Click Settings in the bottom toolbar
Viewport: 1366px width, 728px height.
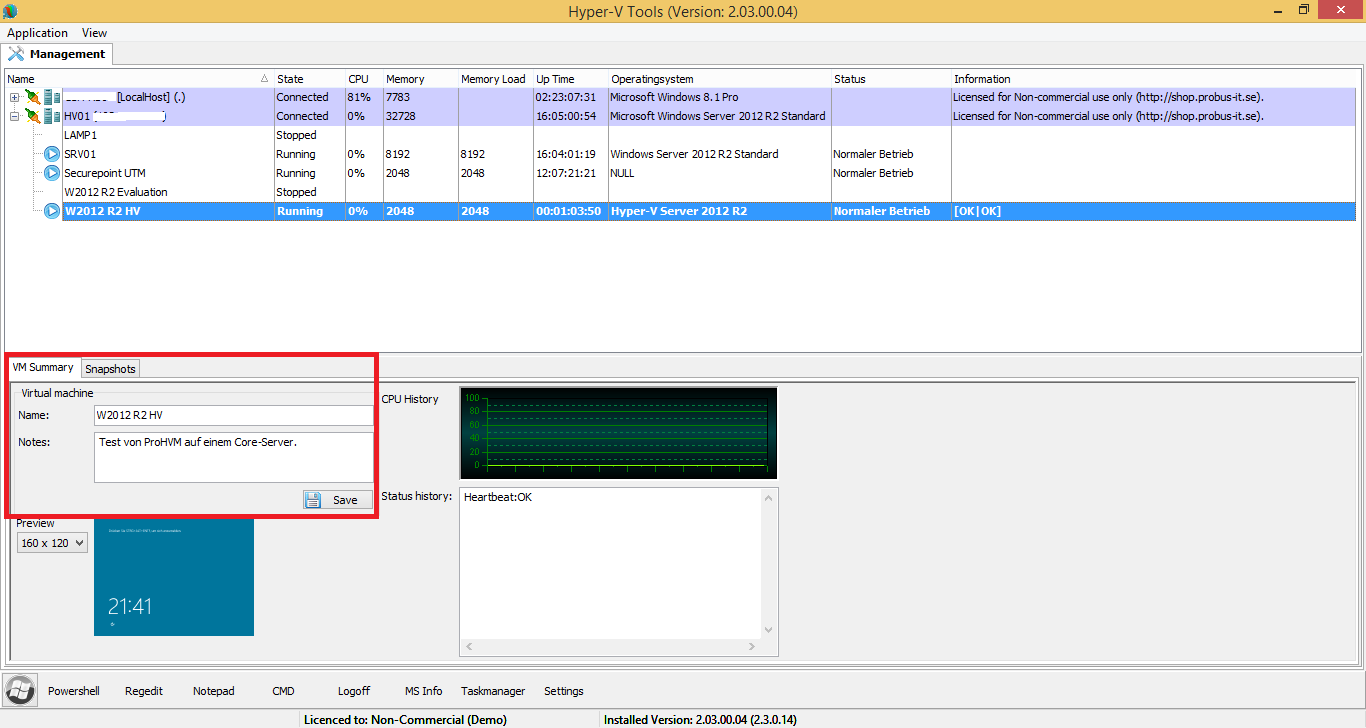pyautogui.click(x=563, y=691)
